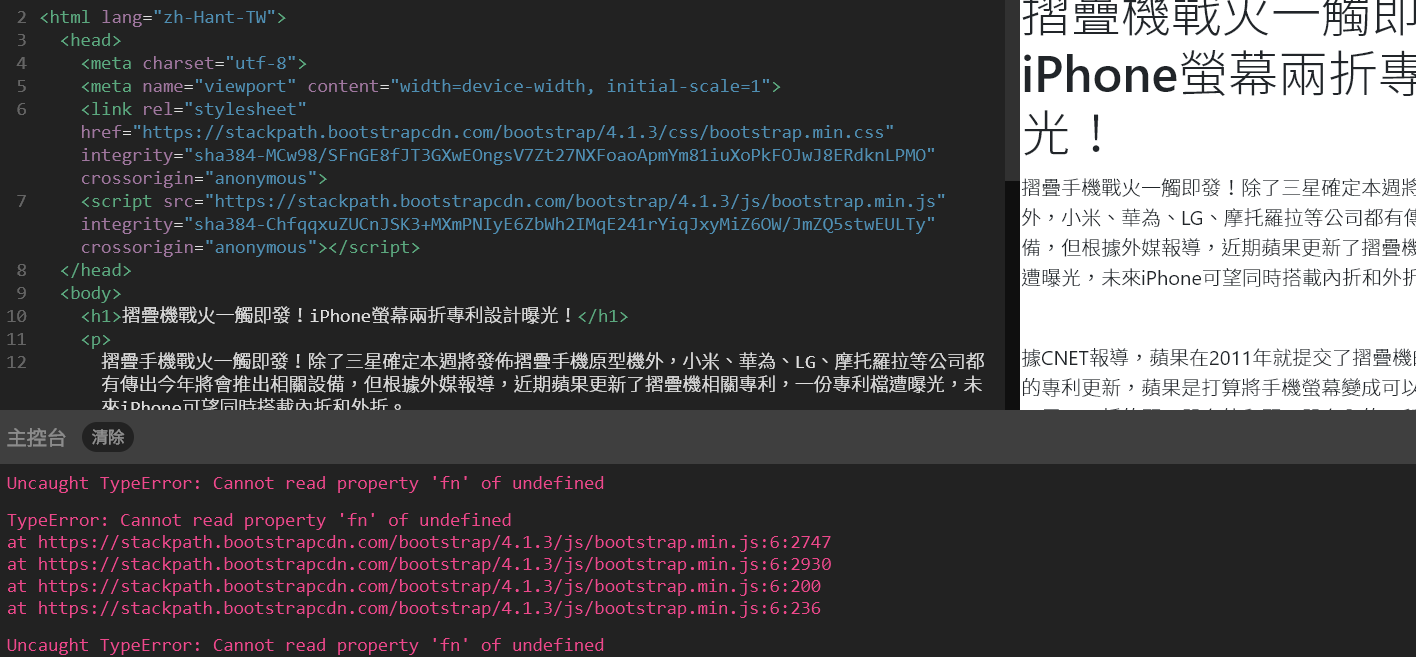The width and height of the screenshot is (1416, 657).
Task: Click the closing </head> tag
Action: point(96,270)
